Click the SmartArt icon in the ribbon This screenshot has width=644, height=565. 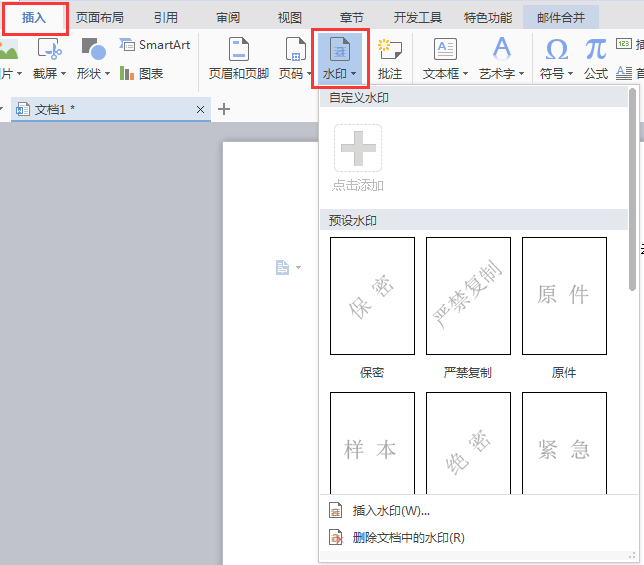(x=127, y=45)
